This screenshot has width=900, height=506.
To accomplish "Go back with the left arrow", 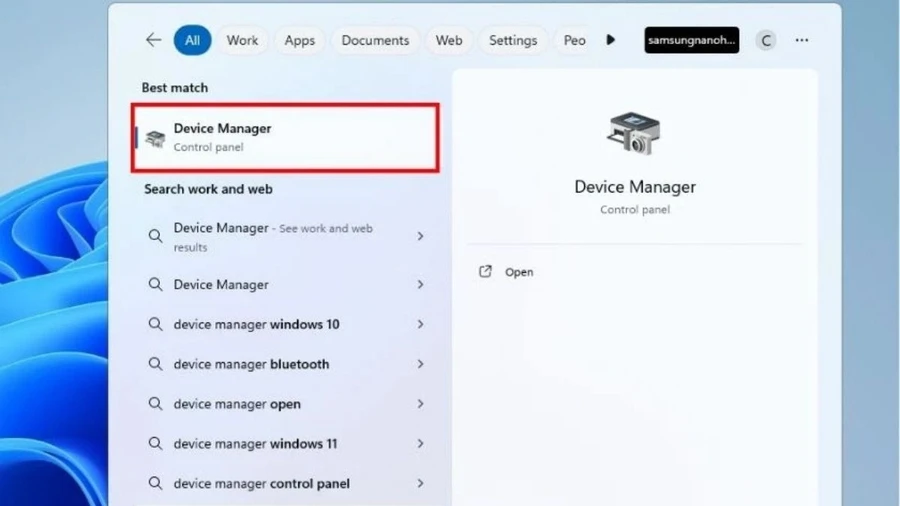I will [x=153, y=40].
